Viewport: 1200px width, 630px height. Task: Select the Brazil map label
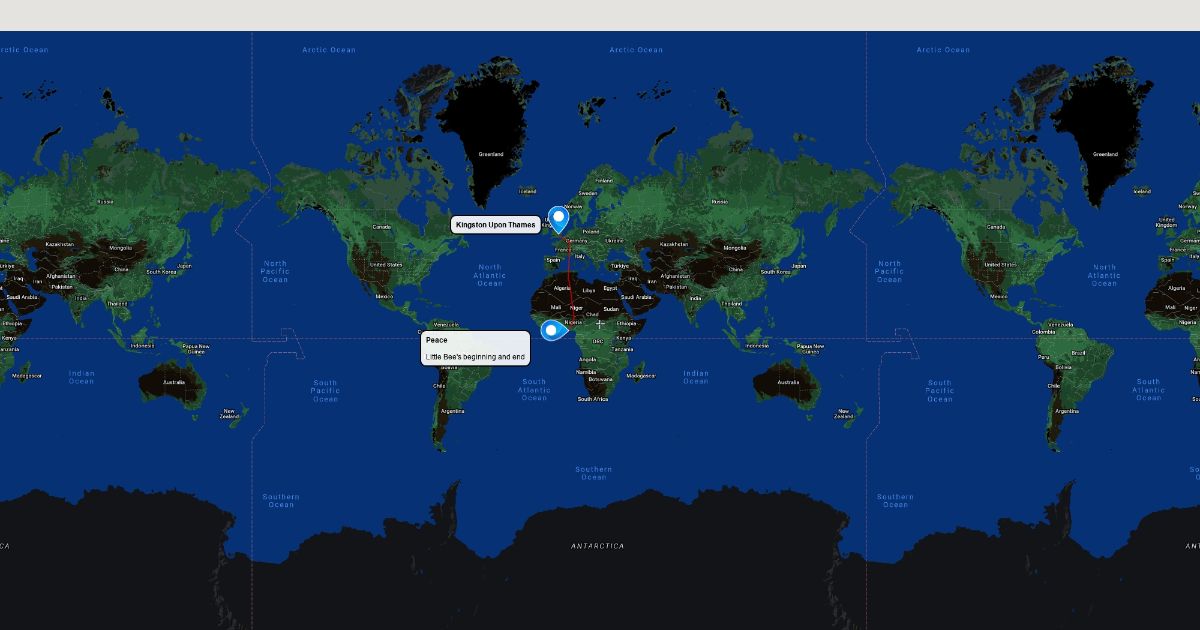tap(1078, 353)
